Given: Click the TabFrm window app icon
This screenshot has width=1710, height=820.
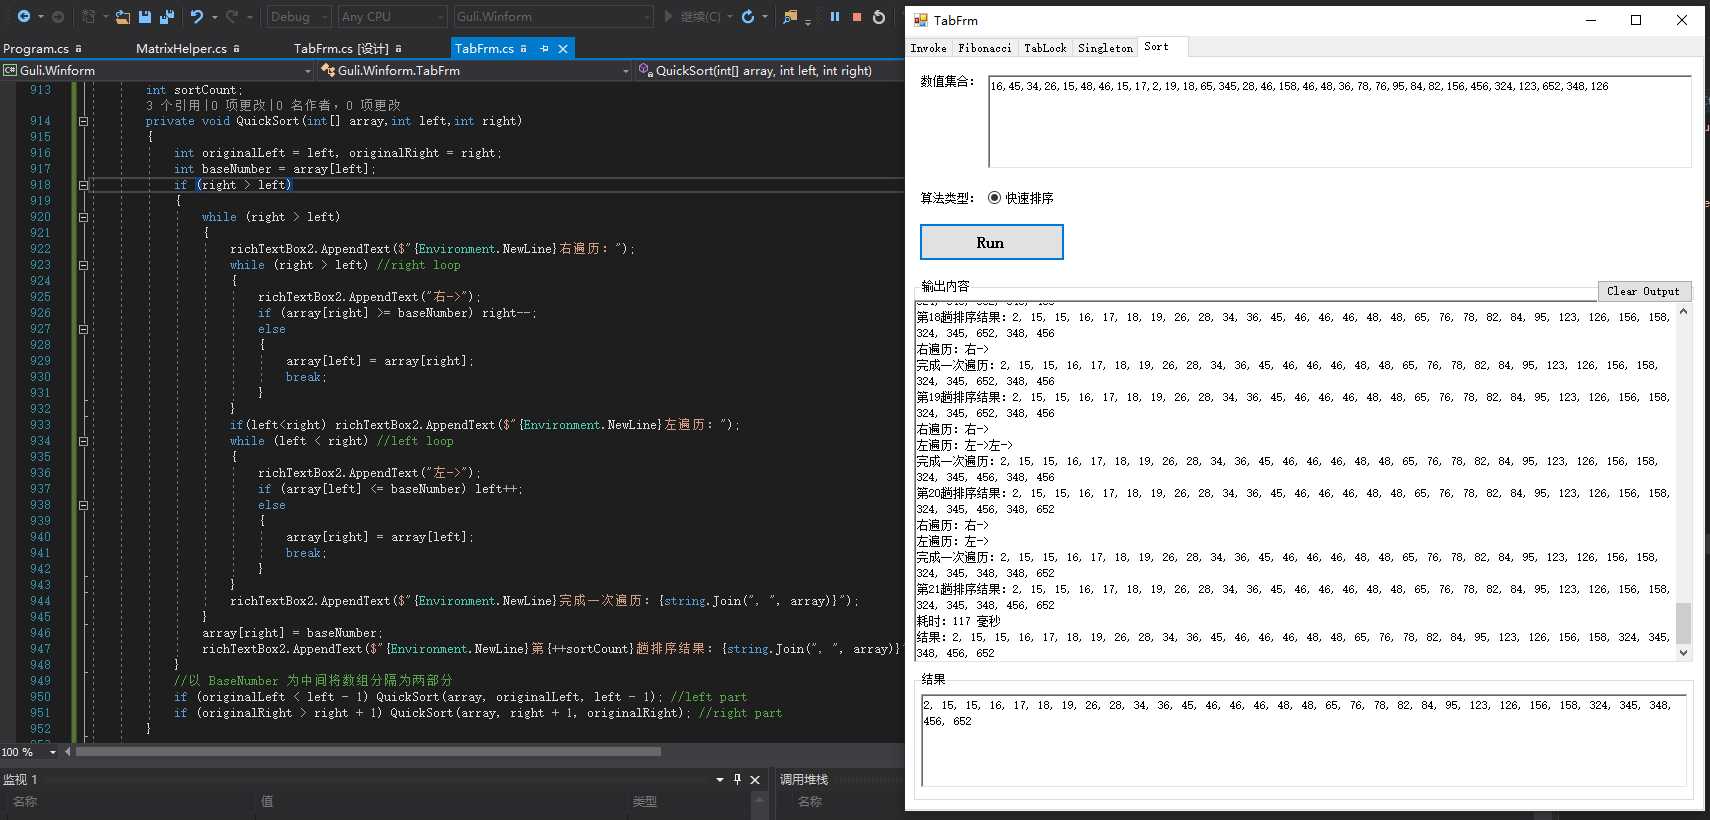Looking at the screenshot, I should (921, 20).
